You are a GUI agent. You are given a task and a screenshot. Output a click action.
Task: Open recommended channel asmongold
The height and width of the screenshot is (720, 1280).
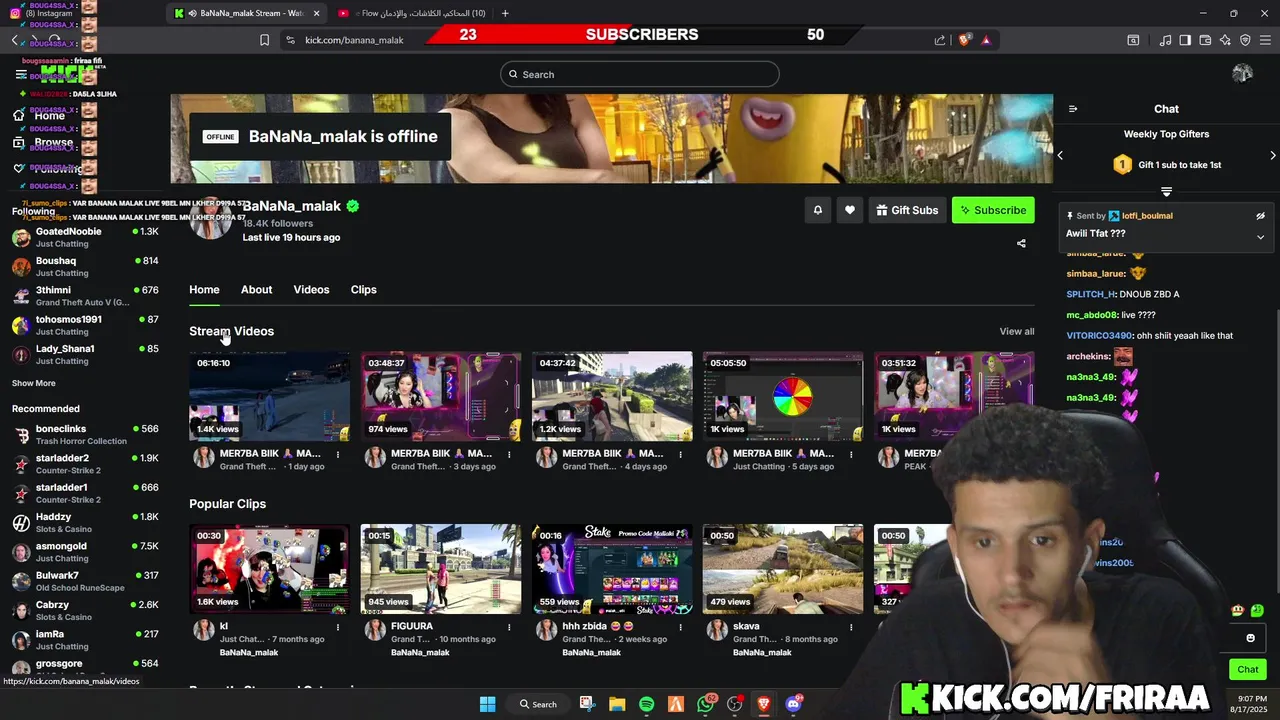pyautogui.click(x=85, y=552)
